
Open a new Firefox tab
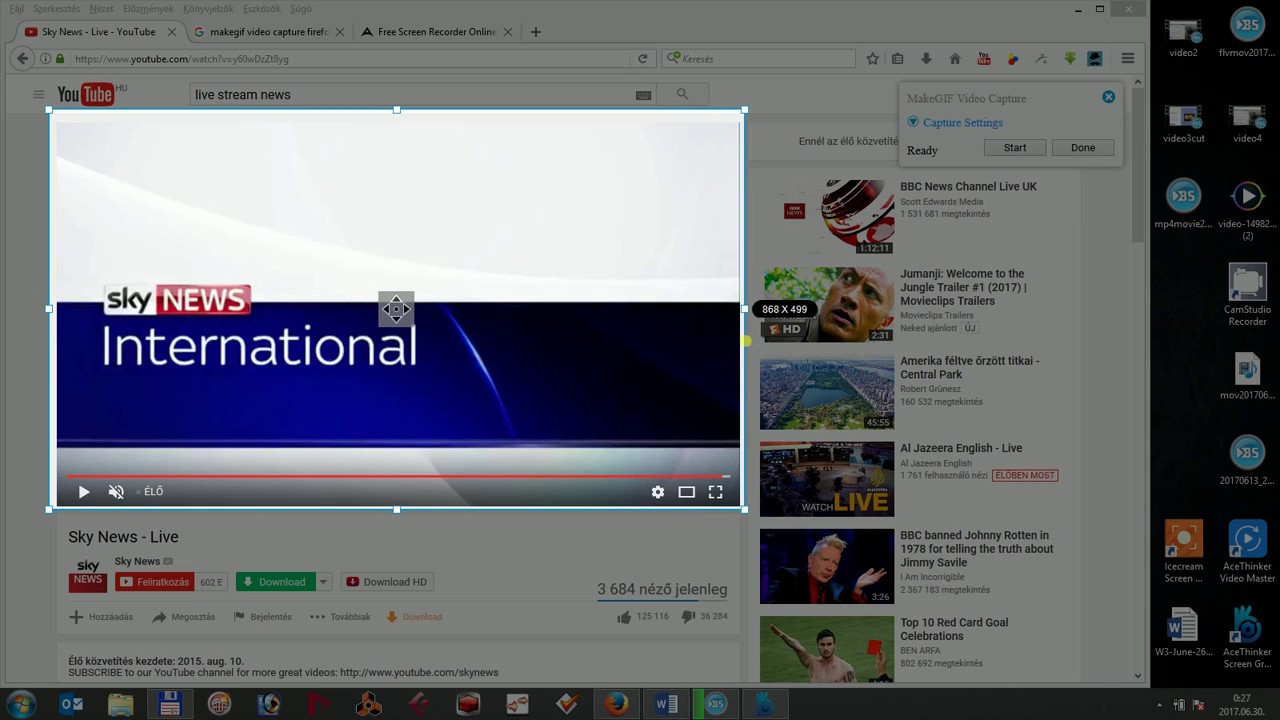(x=535, y=32)
